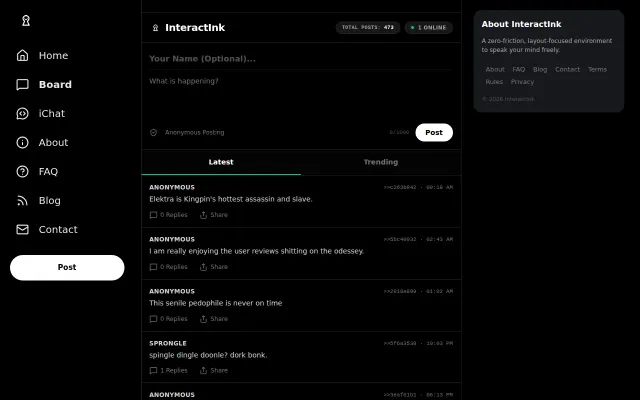The height and width of the screenshot is (400, 640).
Task: Switch to the Latest tab
Action: 221,162
